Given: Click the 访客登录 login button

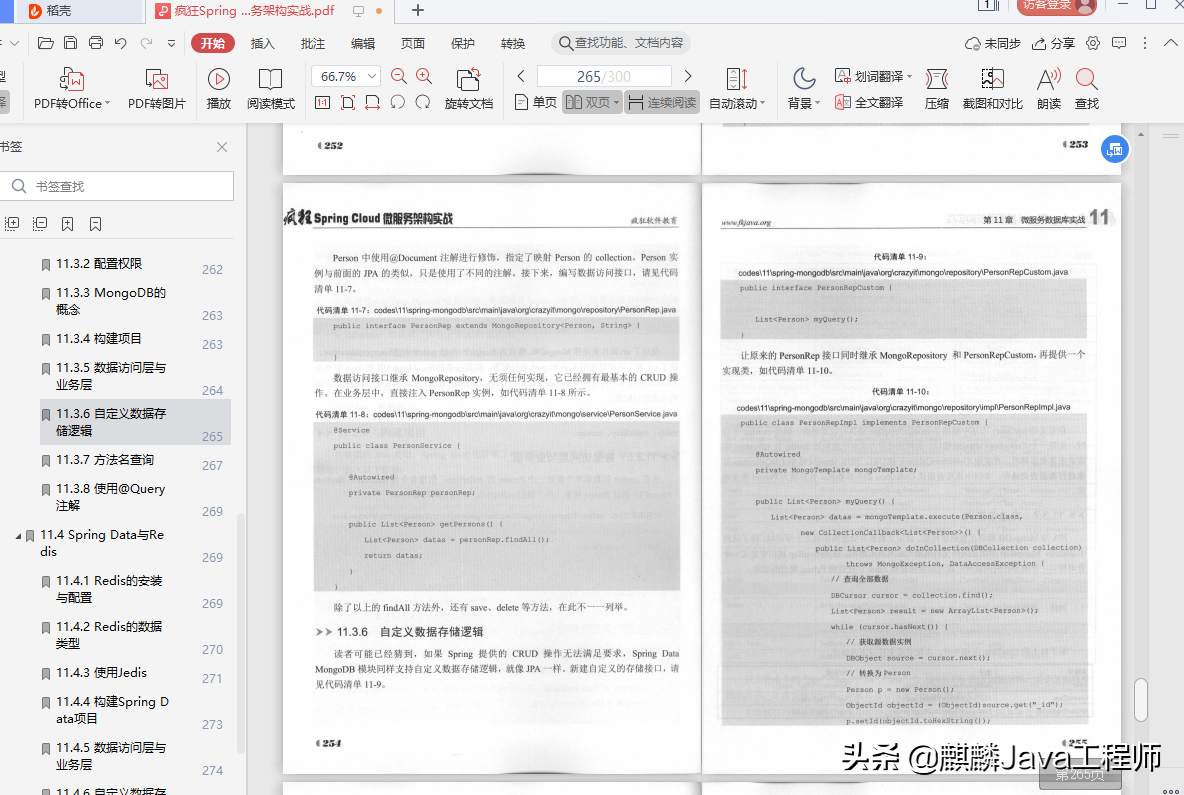Looking at the screenshot, I should (1056, 6).
